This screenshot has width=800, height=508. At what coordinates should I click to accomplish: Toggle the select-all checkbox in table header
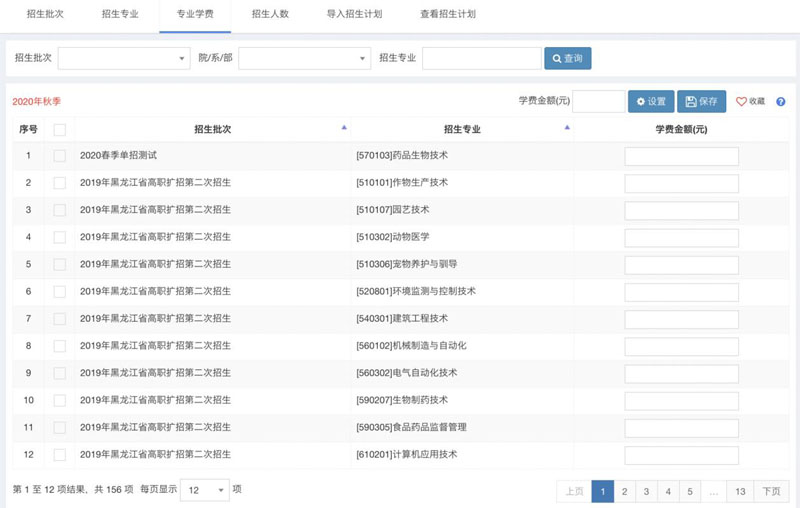point(60,129)
